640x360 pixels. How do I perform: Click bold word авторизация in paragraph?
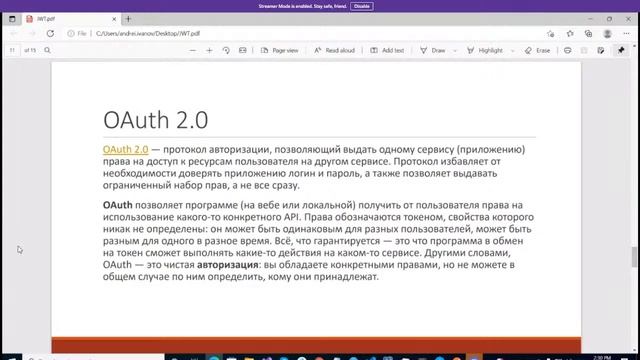point(228,264)
